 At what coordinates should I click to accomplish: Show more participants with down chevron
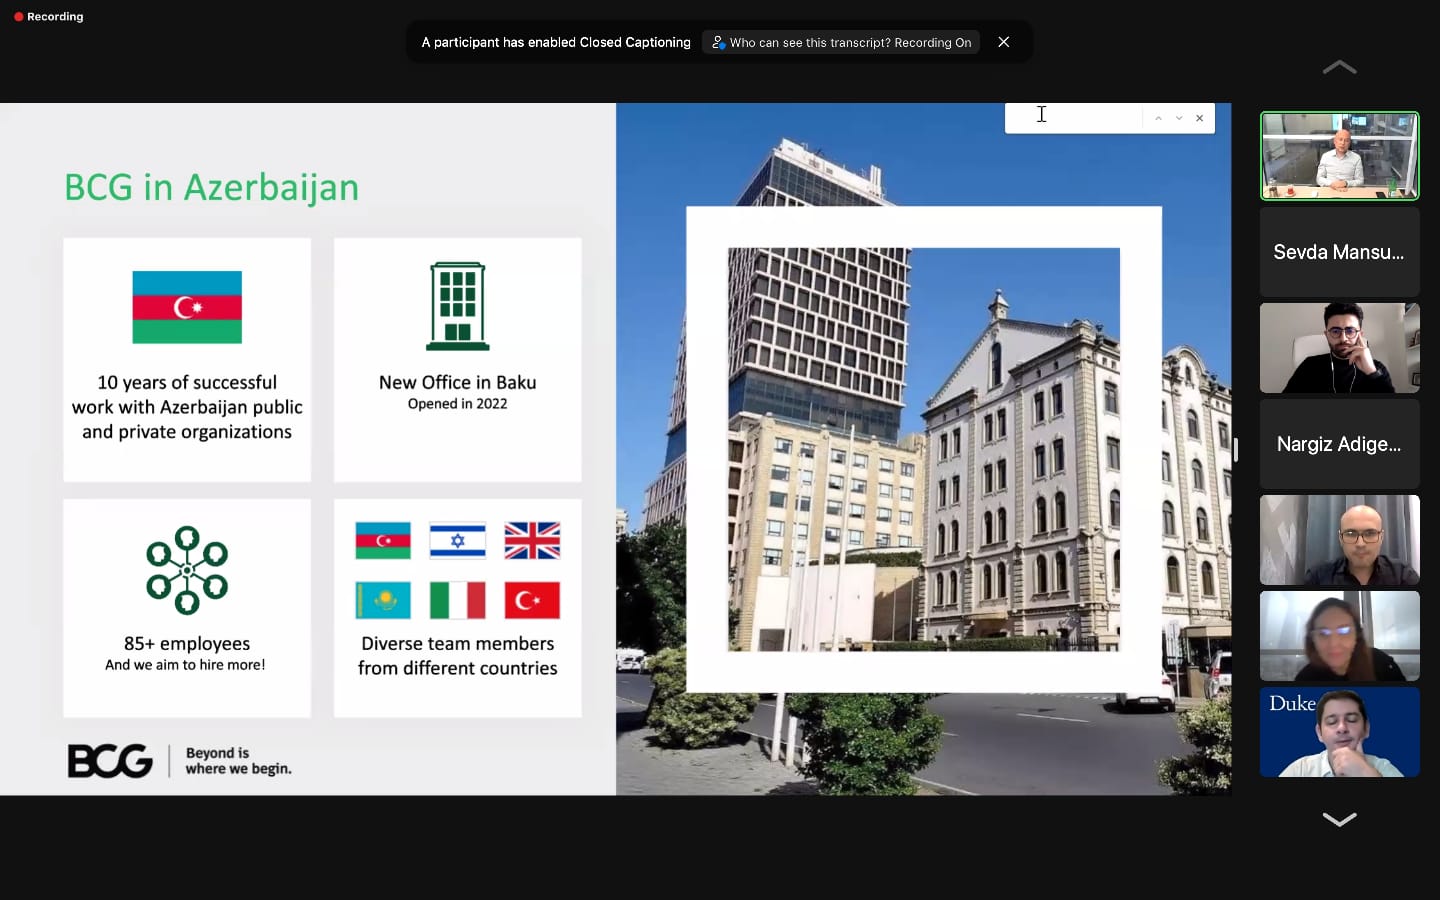tap(1339, 819)
